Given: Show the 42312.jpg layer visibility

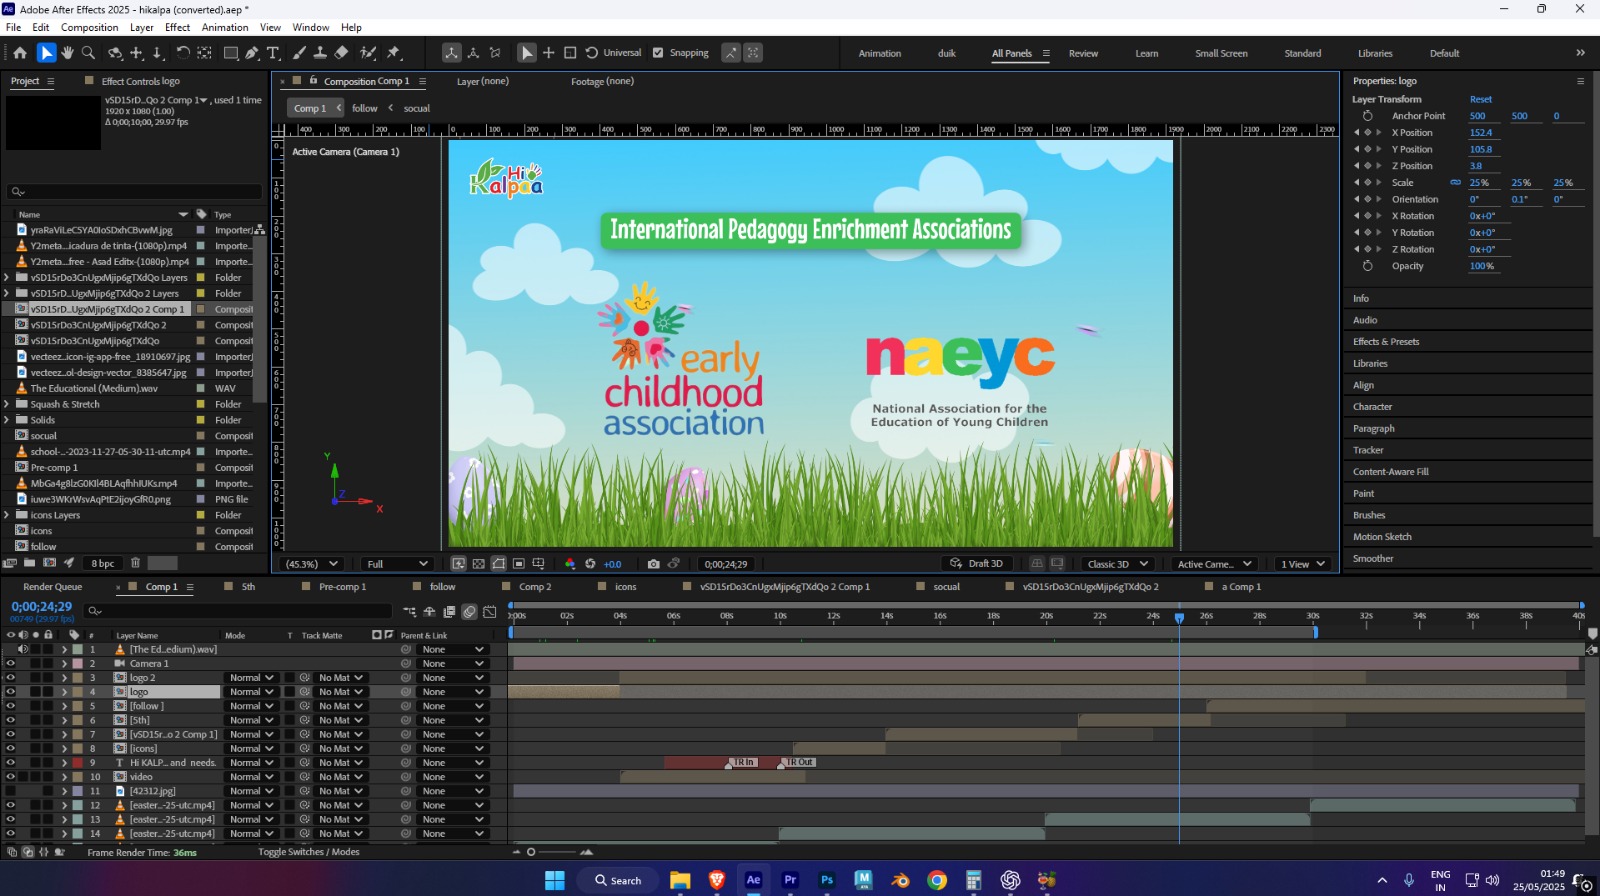Looking at the screenshot, I should pyautogui.click(x=11, y=791).
